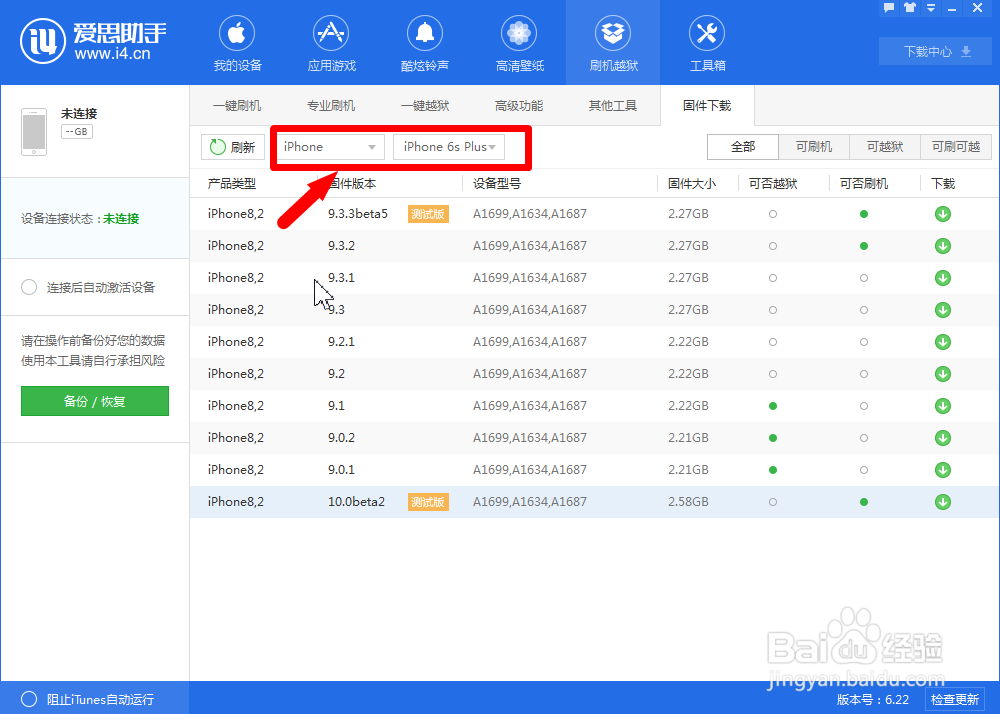
Task: Open the 我的设备 section
Action: 236,42
